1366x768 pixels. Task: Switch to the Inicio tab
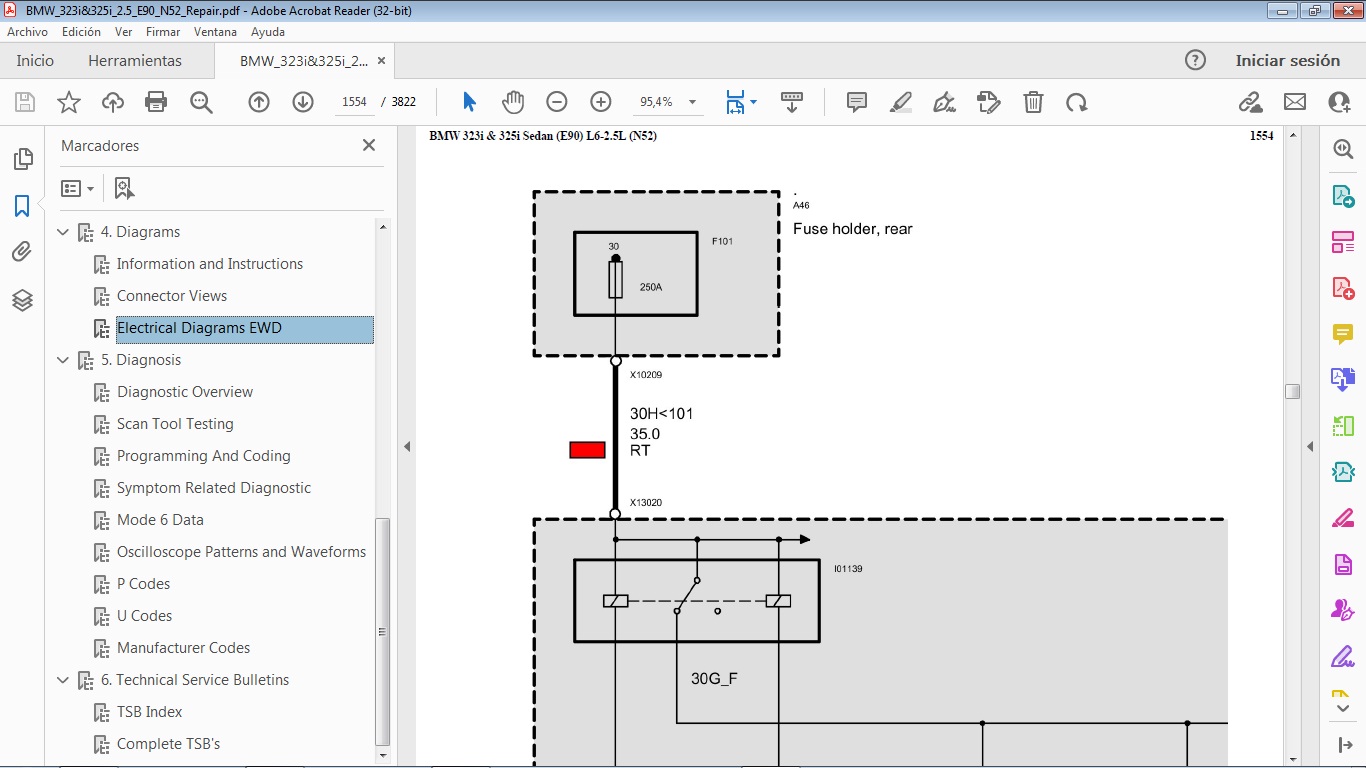click(35, 60)
